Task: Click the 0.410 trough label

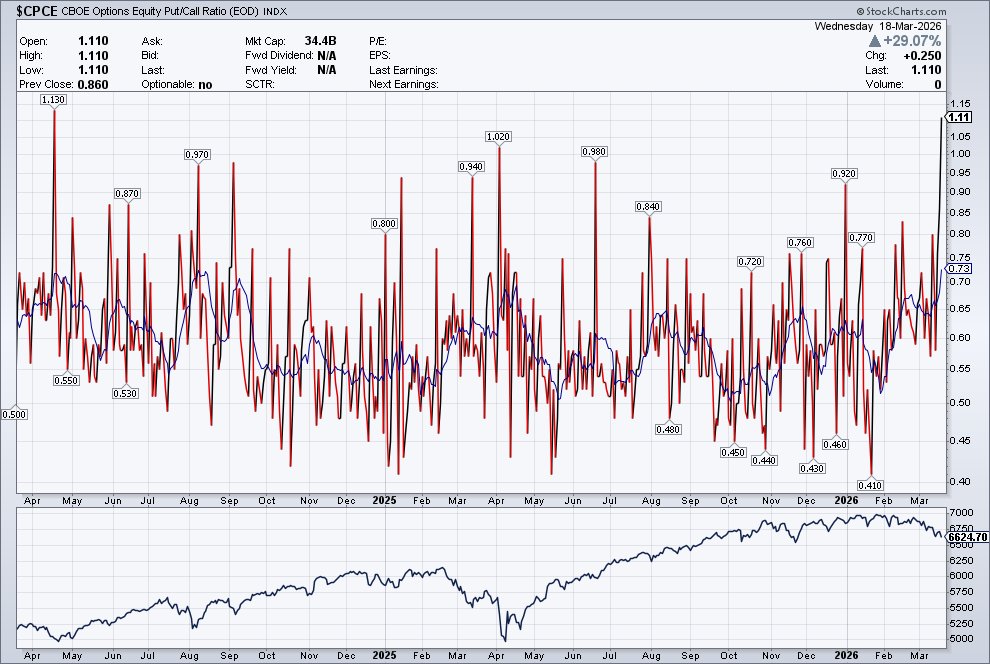Action: pos(870,485)
